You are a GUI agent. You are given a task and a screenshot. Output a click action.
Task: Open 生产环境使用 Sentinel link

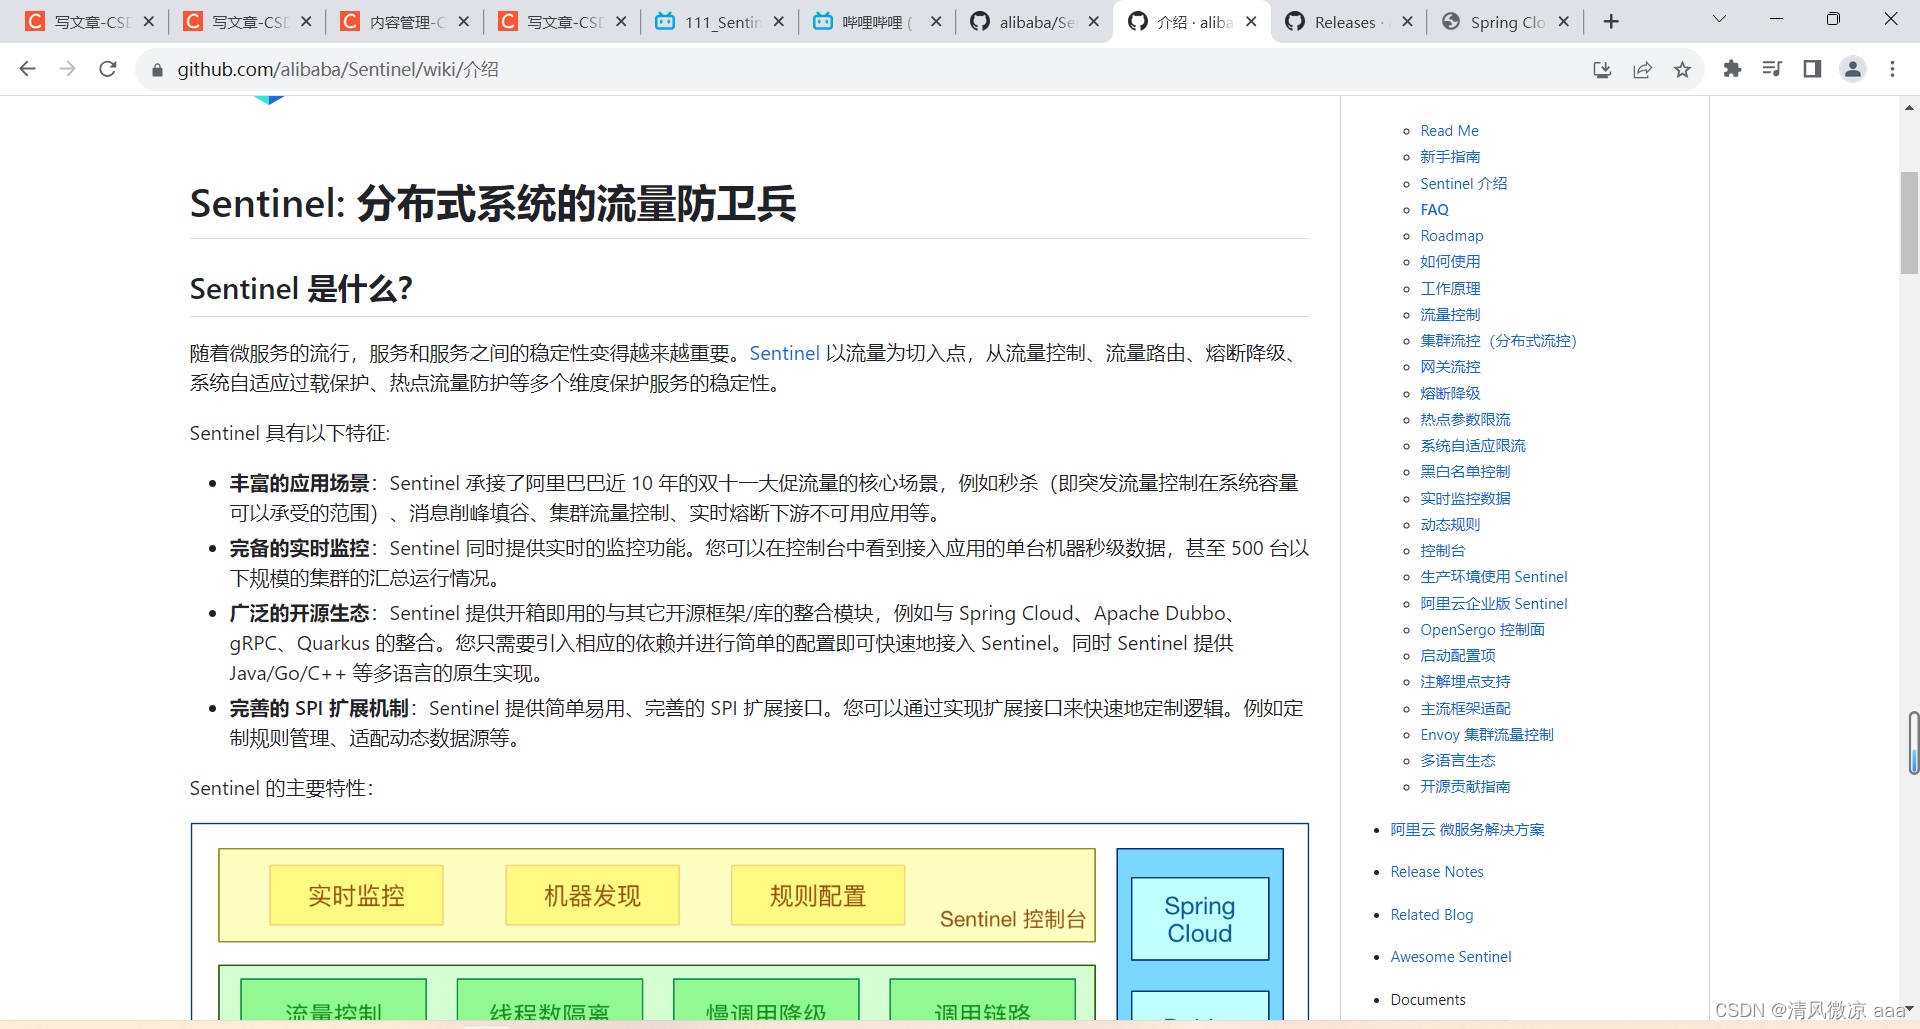[1494, 577]
